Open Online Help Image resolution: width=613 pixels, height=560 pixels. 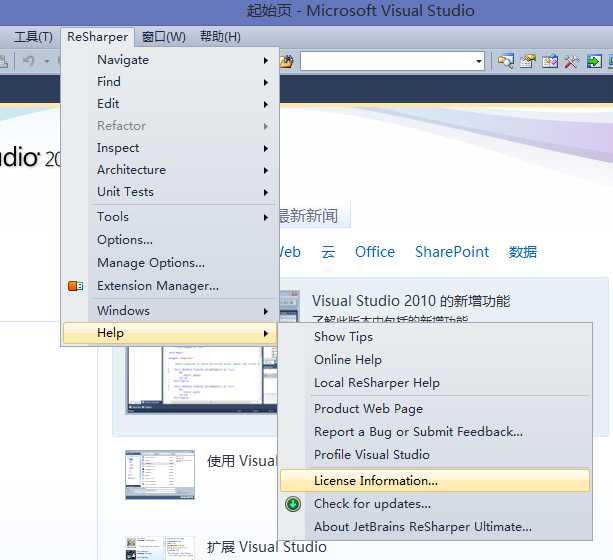[435, 359]
